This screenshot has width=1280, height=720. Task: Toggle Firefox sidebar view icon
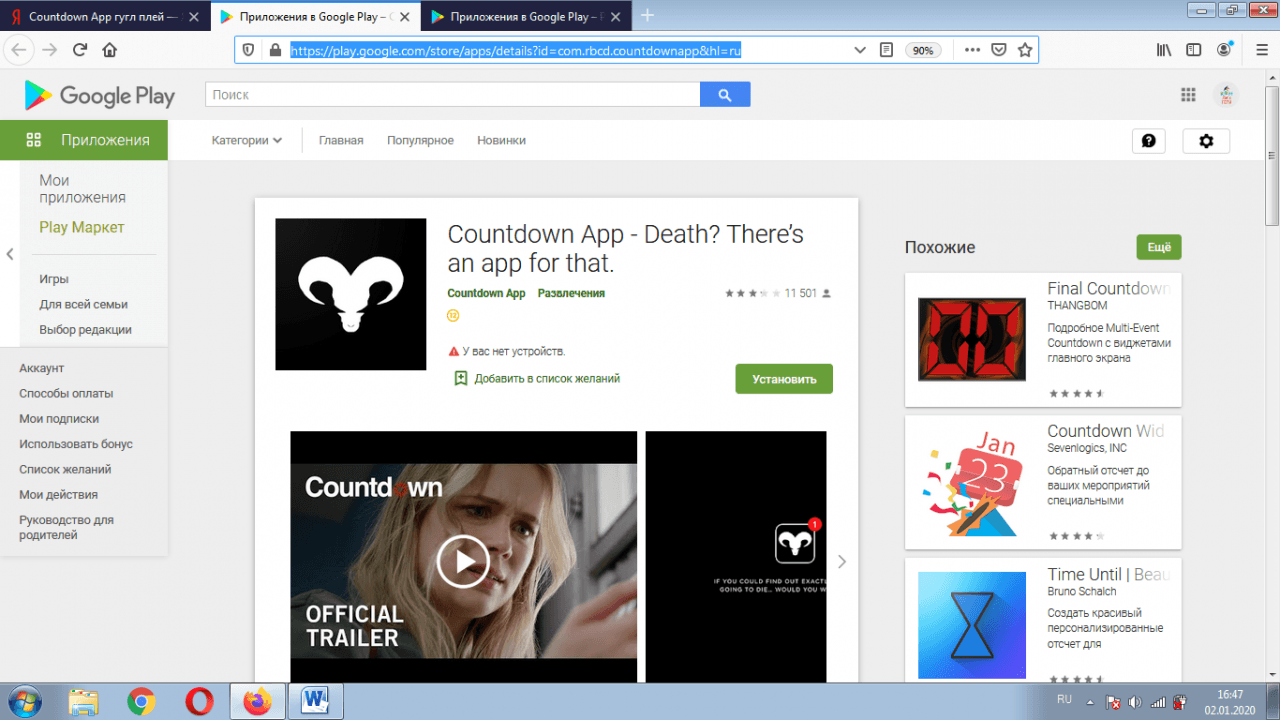click(x=1193, y=50)
